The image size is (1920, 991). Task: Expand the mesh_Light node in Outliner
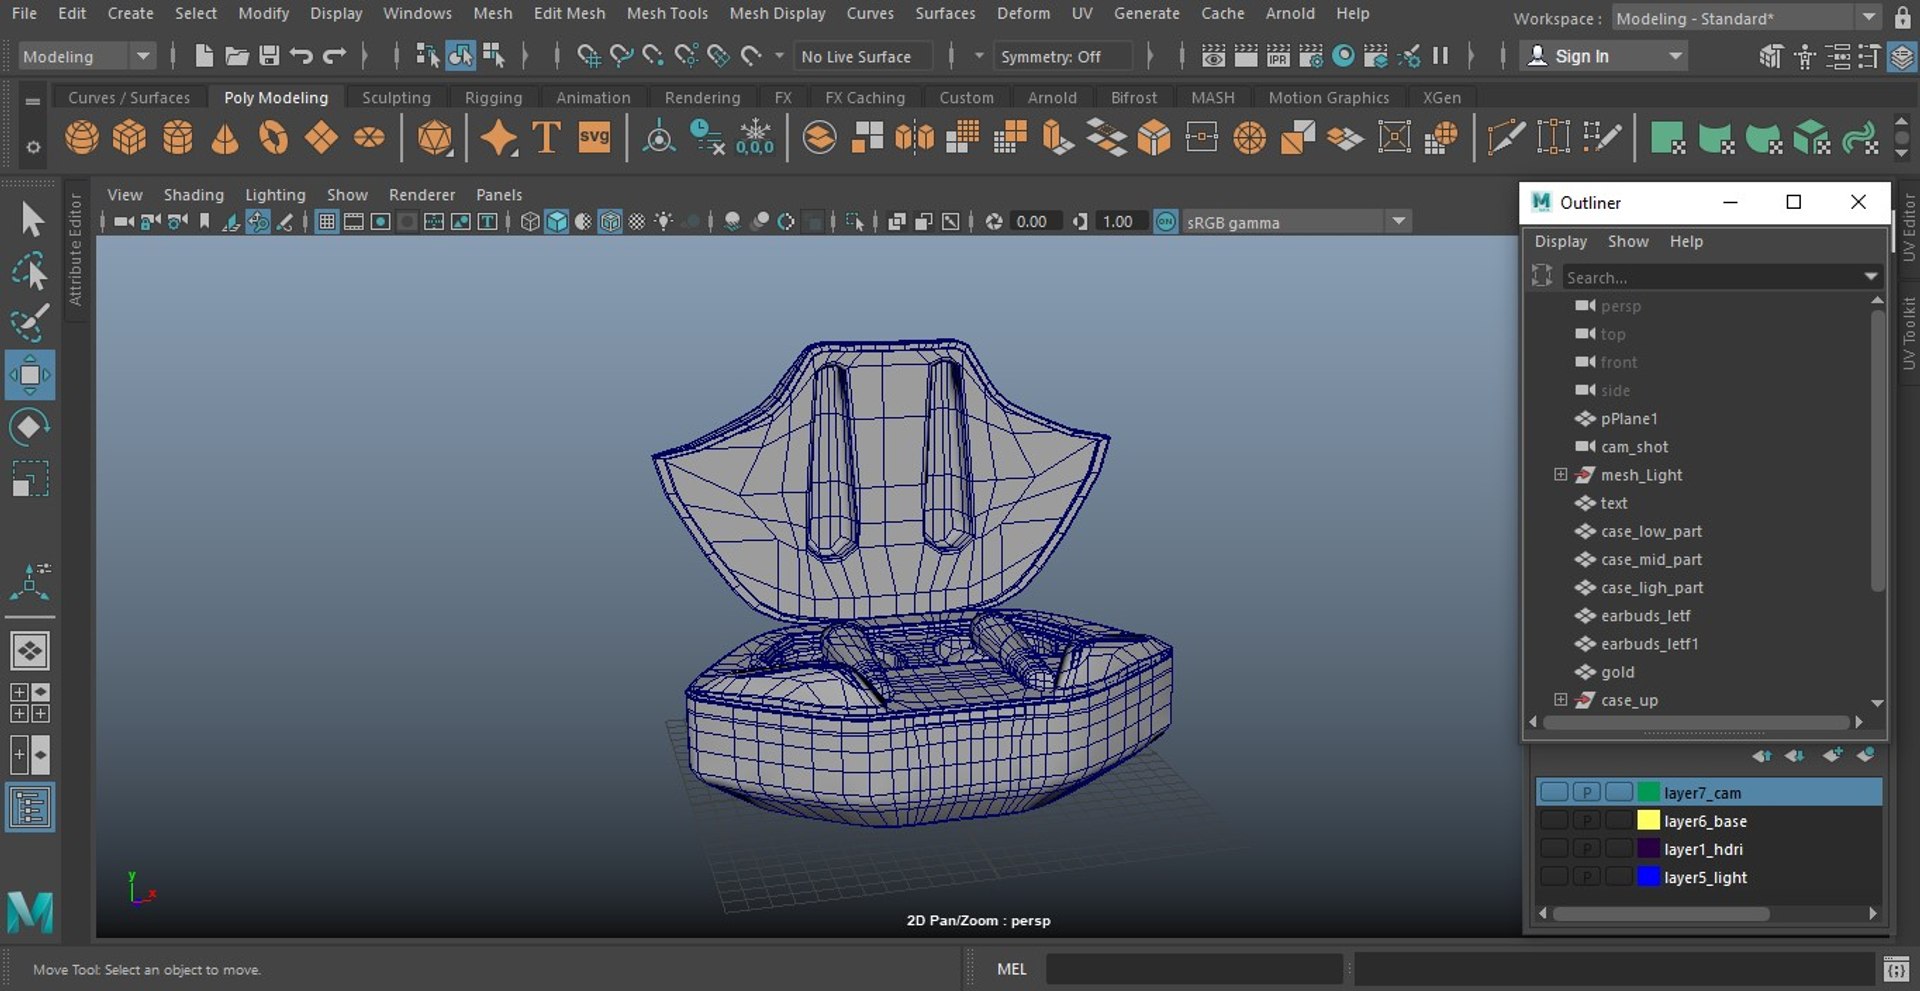[x=1560, y=474]
